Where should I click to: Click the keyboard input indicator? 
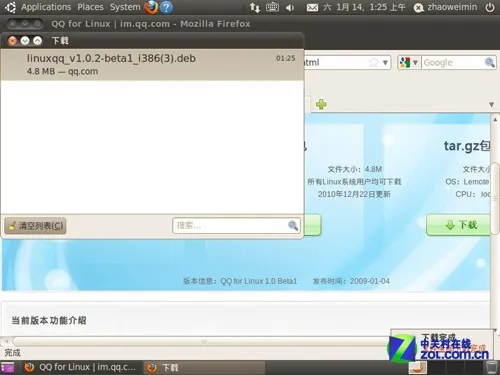click(x=272, y=7)
